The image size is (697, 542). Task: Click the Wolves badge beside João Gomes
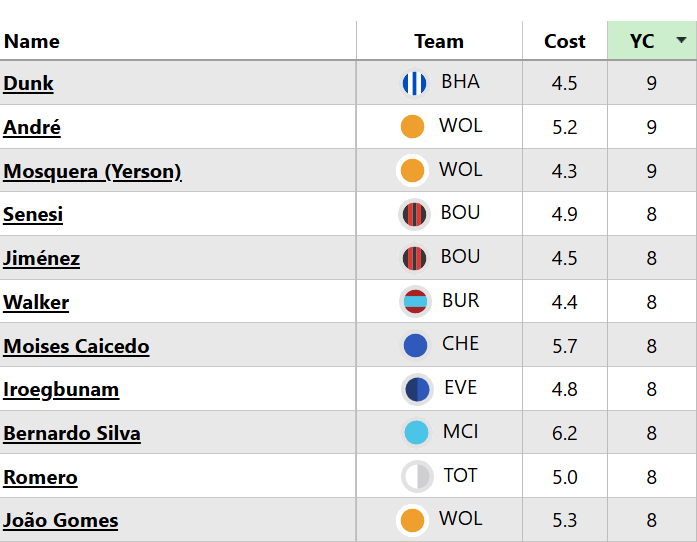pos(412,520)
